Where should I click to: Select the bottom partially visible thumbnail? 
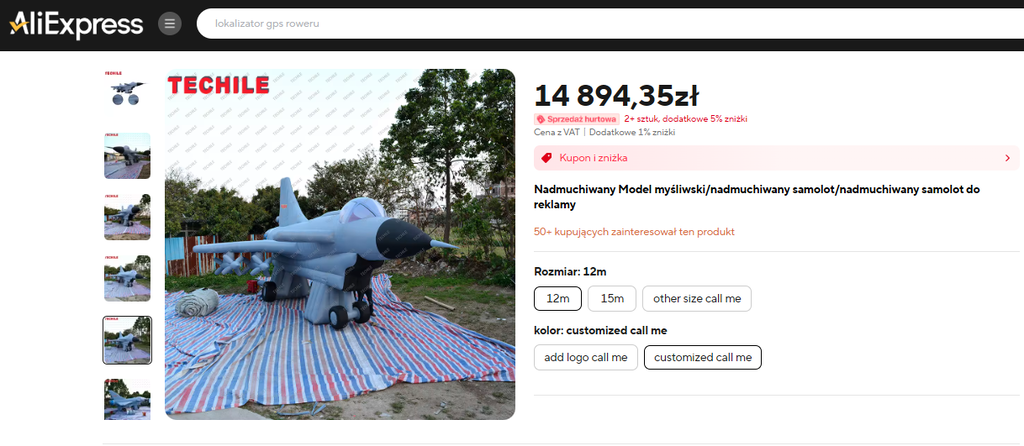[x=127, y=400]
